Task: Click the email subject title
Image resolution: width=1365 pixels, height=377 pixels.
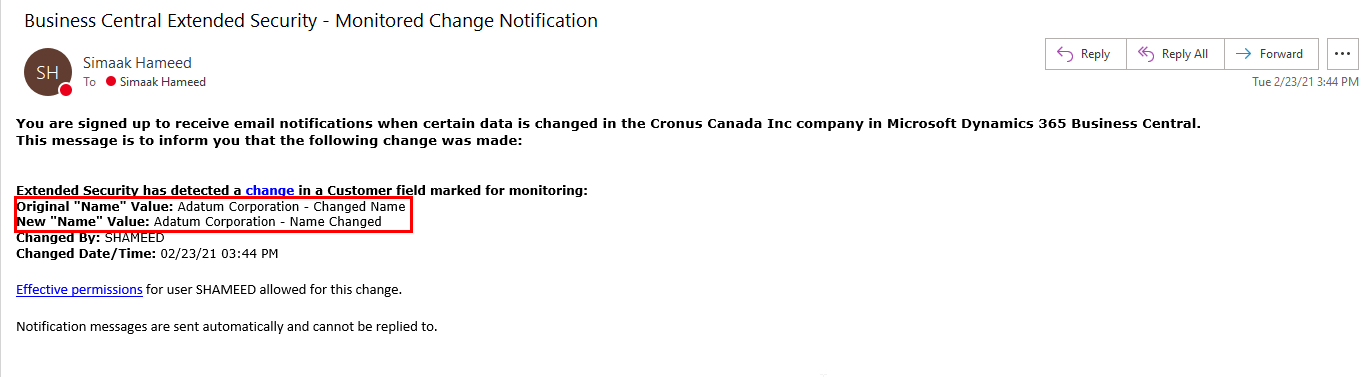Action: pyautogui.click(x=311, y=20)
